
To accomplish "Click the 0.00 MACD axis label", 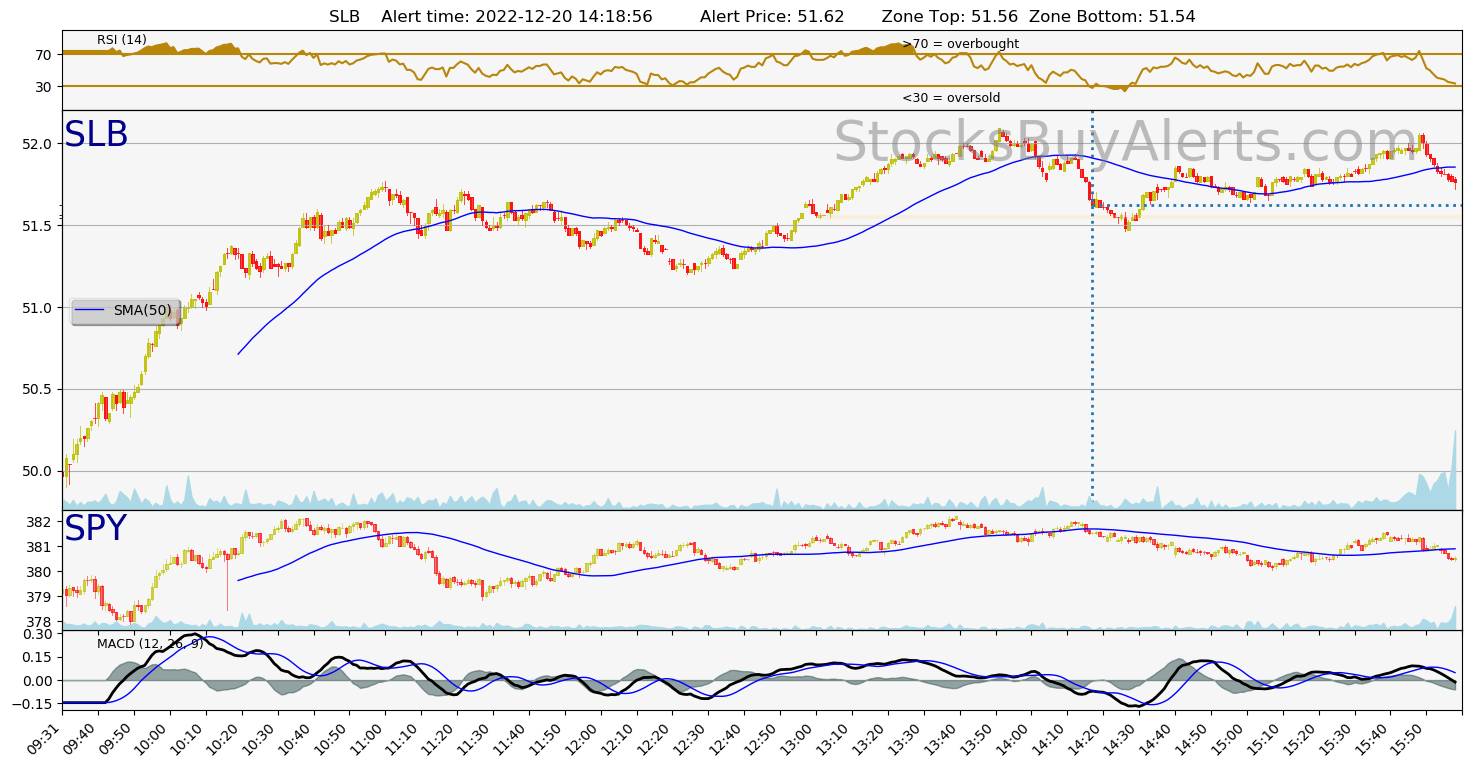I will point(38,681).
